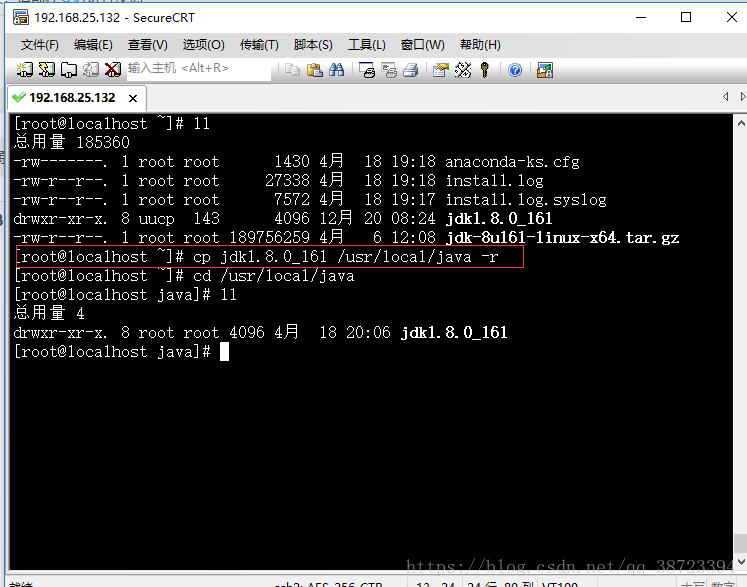The image size is (747, 587).
Task: Select the 192.168.25.132 session tab
Action: point(77,98)
